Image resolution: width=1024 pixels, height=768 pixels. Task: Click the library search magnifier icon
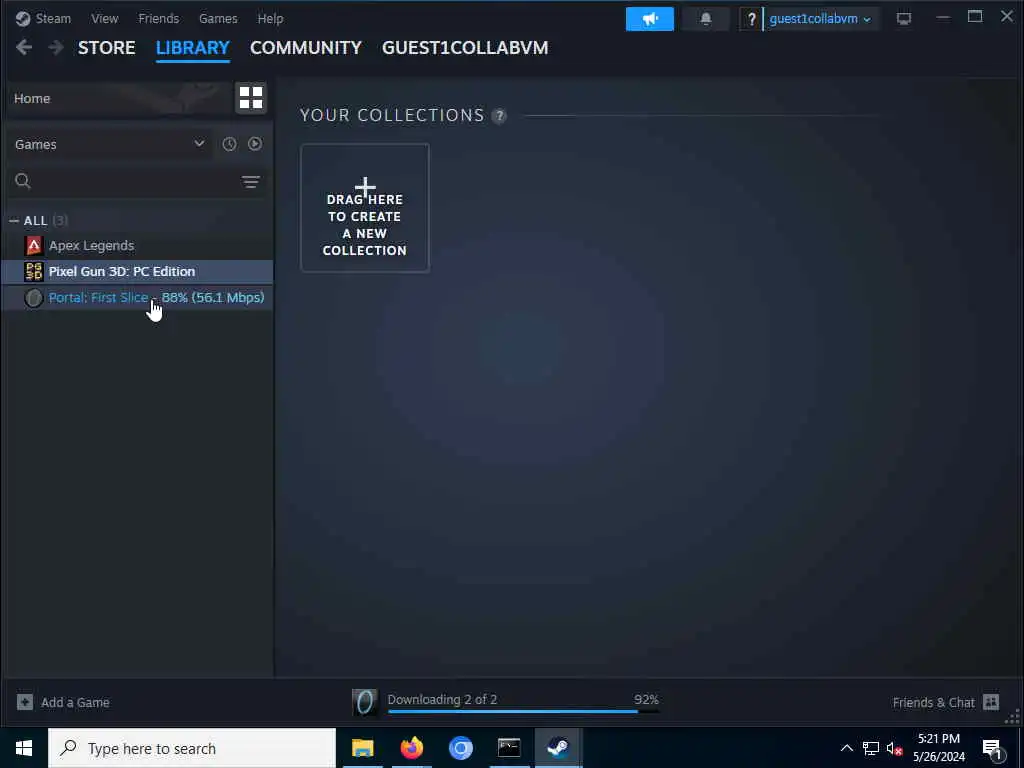pyautogui.click(x=23, y=181)
